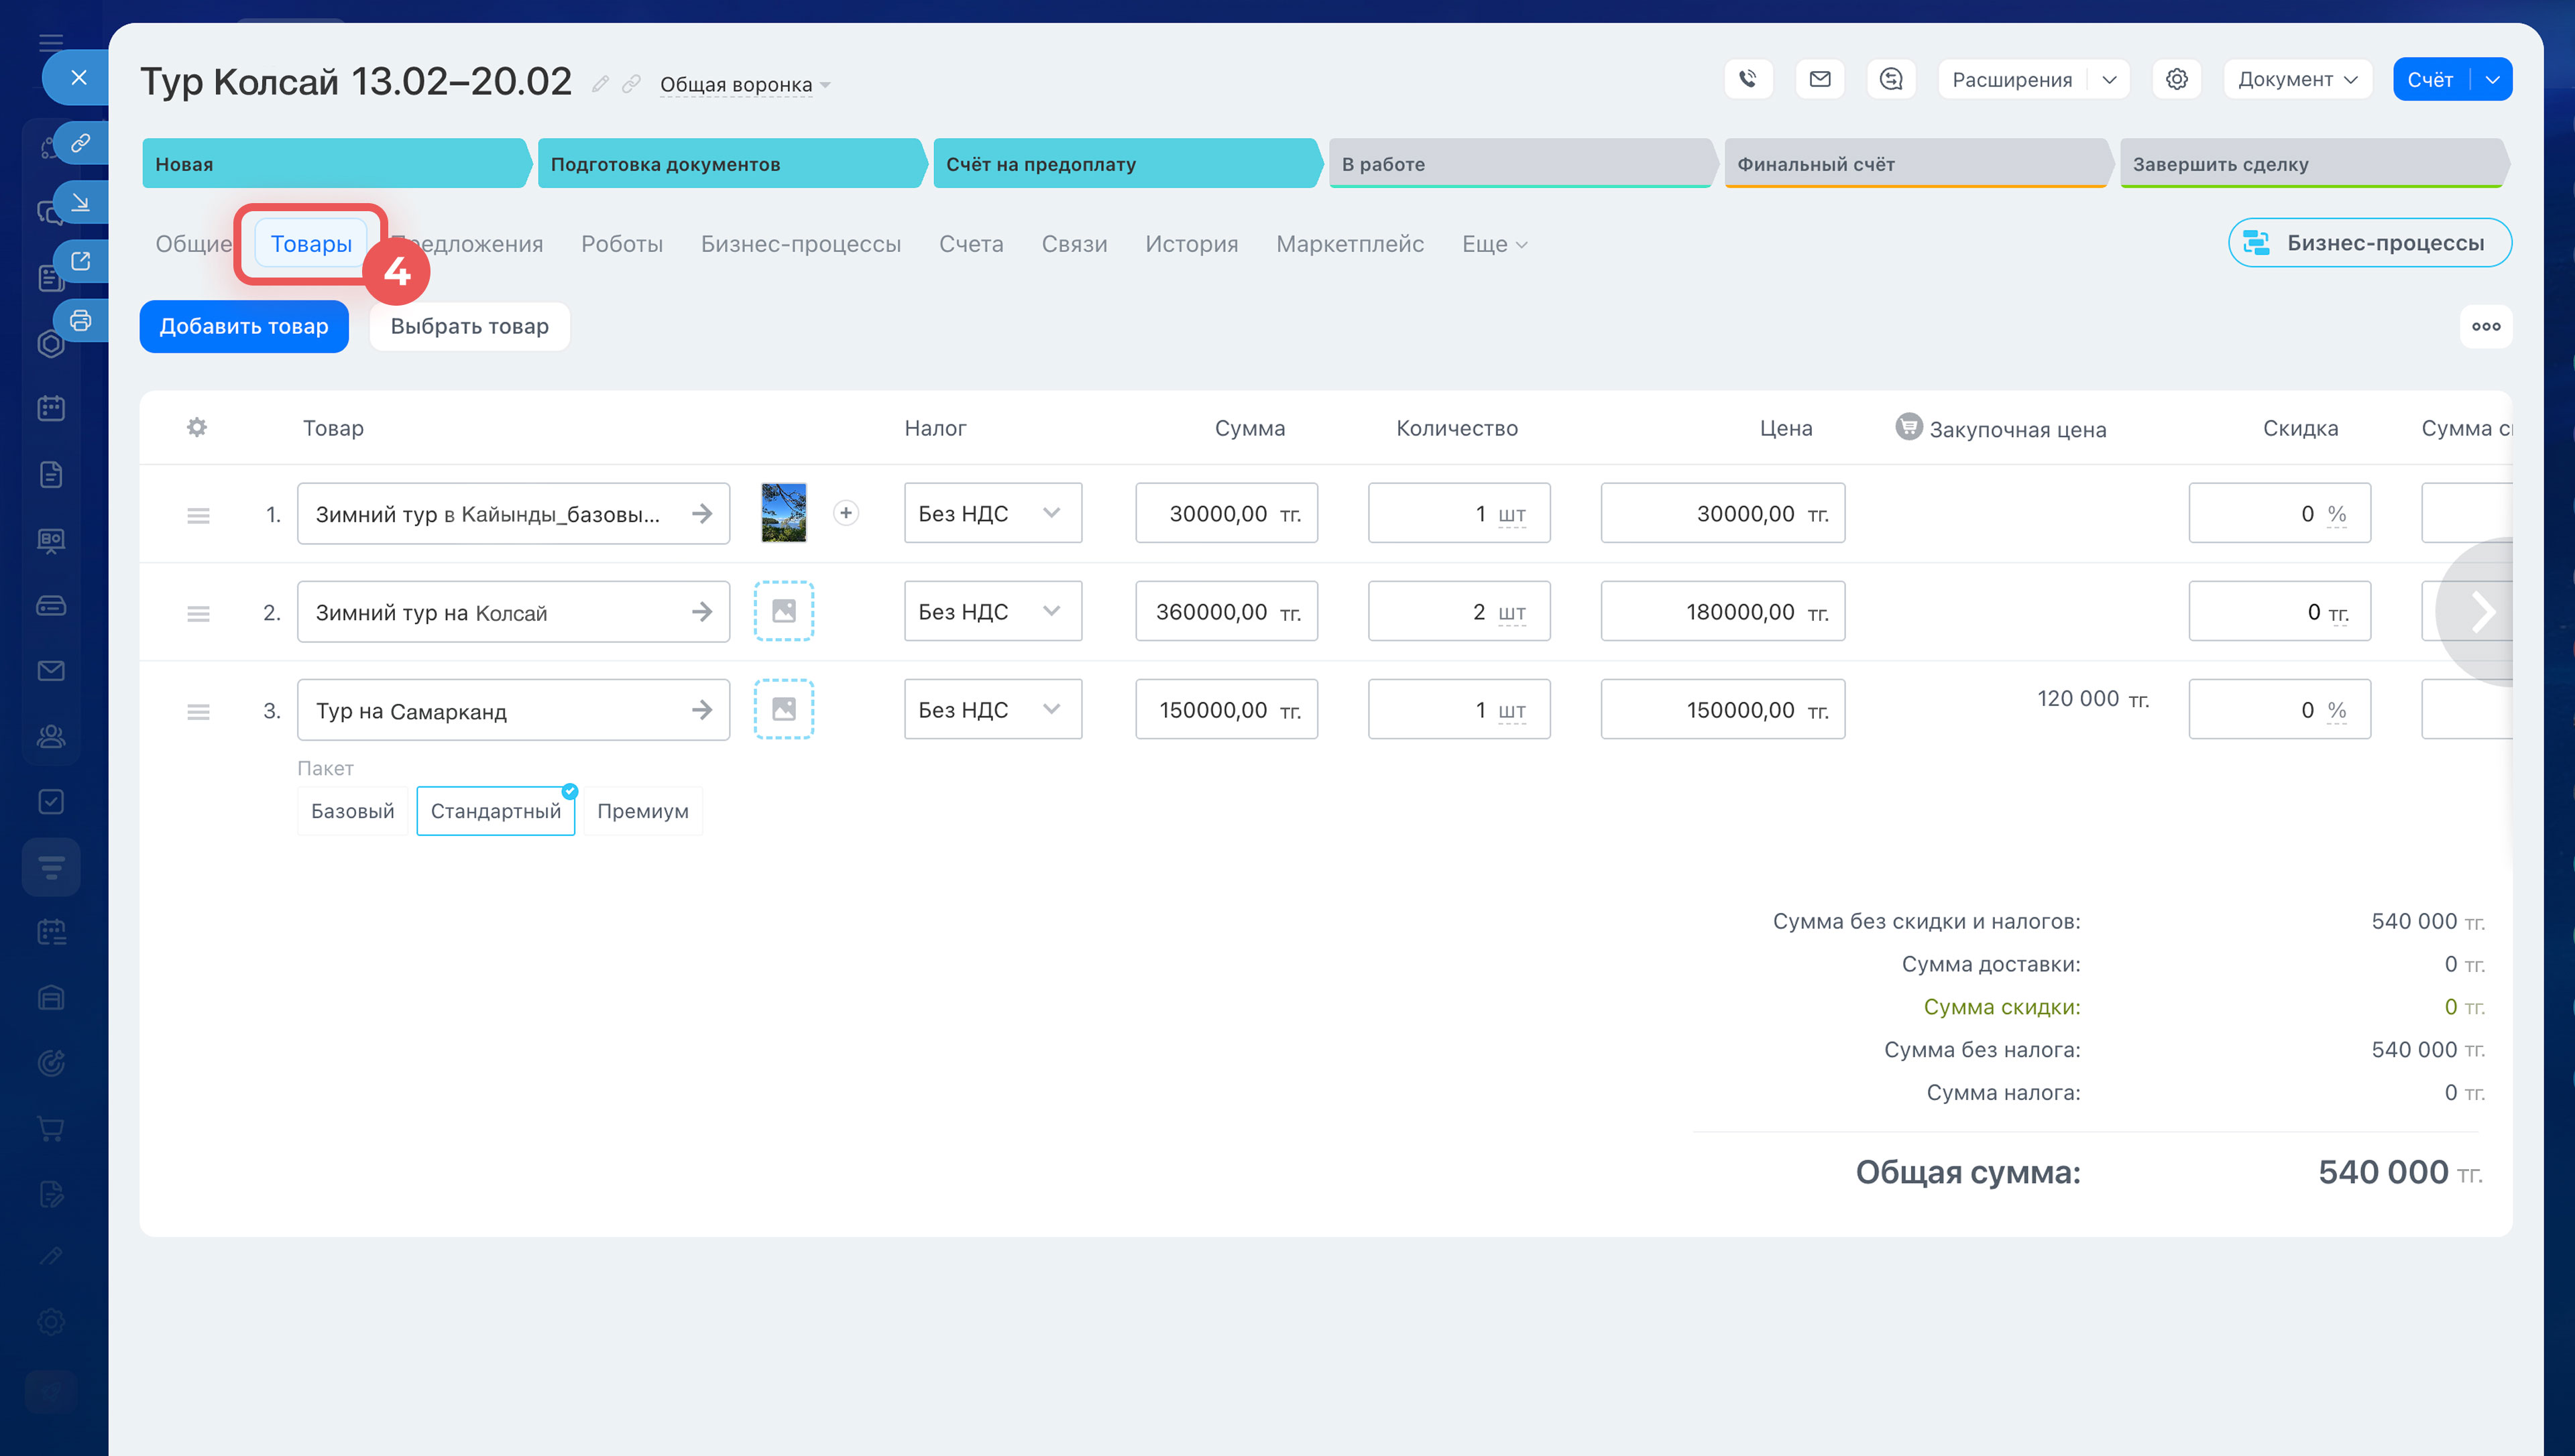Click the plus icon beside Кайынды thumbnail

pos(846,513)
